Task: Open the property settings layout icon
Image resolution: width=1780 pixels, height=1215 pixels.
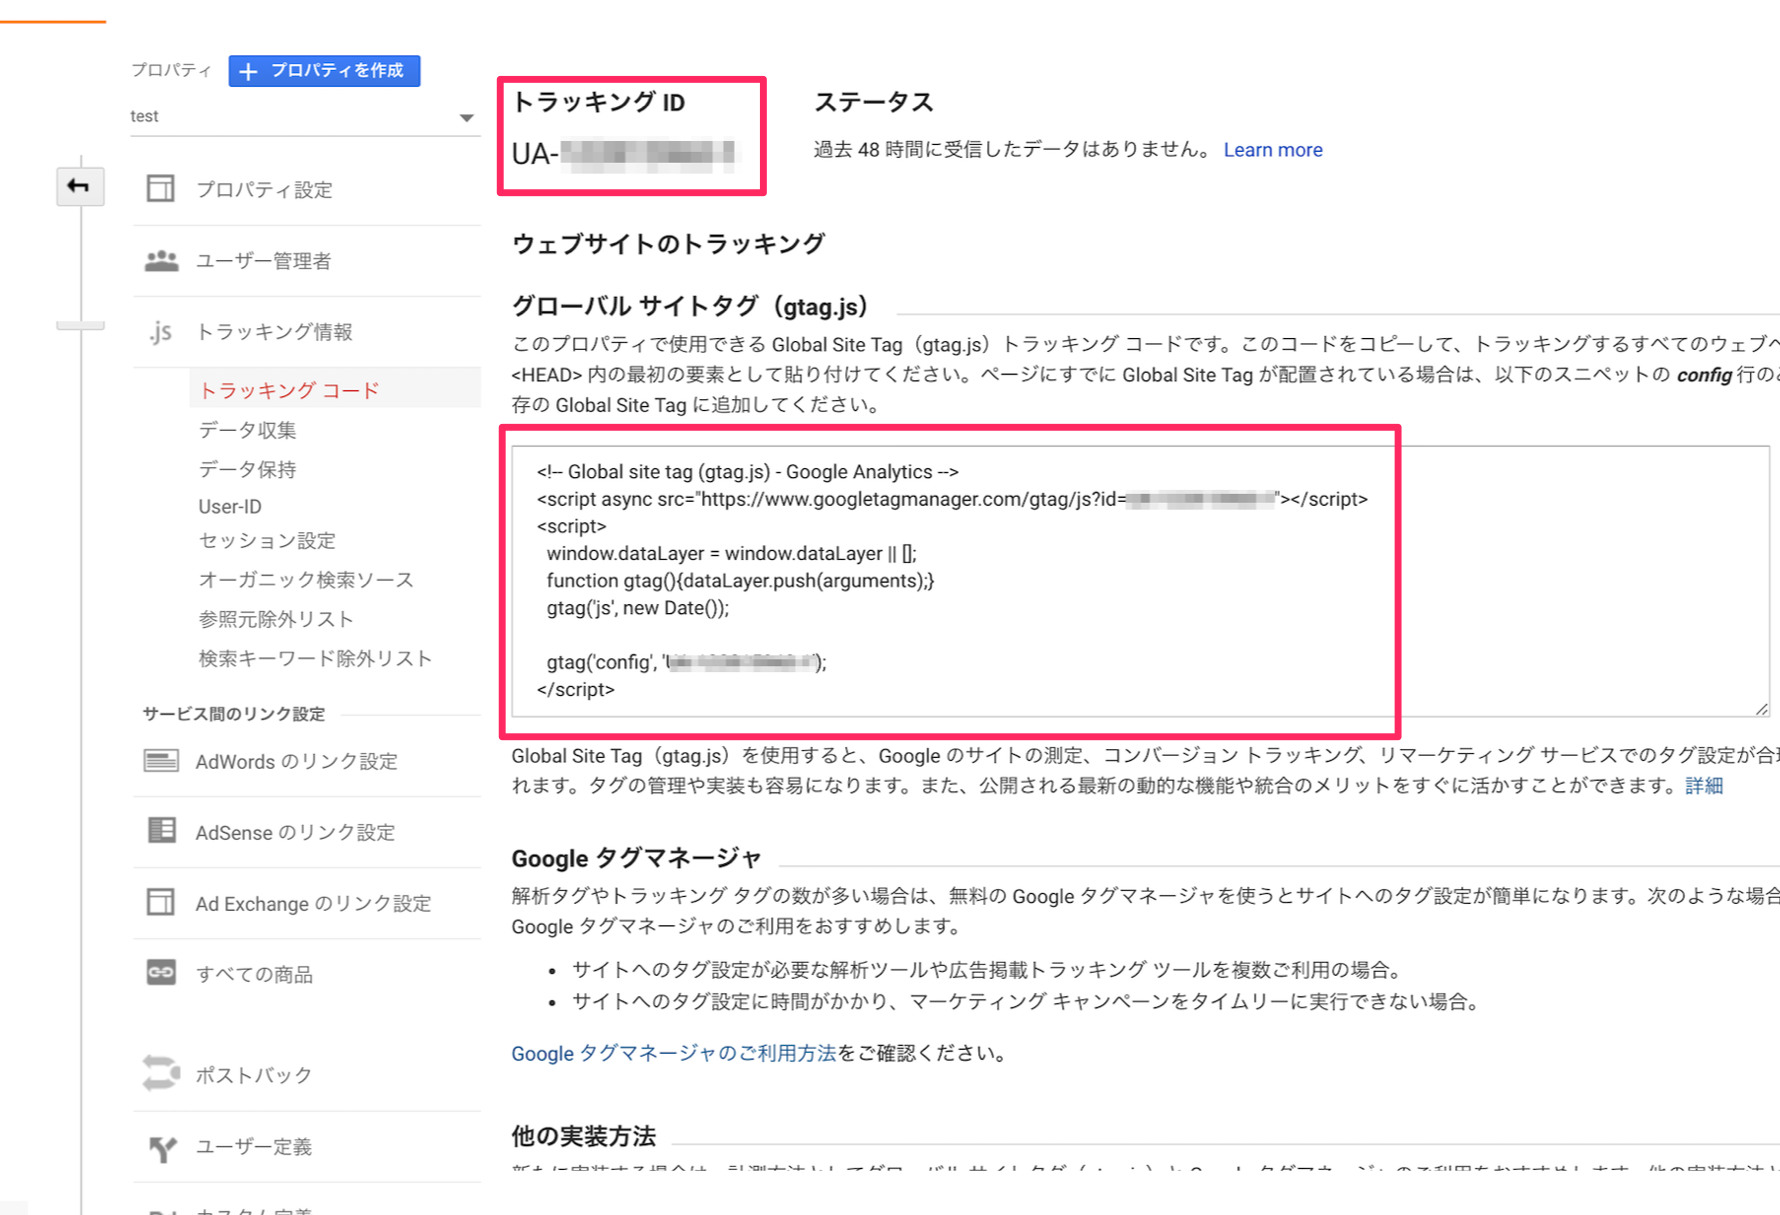Action: [x=160, y=188]
